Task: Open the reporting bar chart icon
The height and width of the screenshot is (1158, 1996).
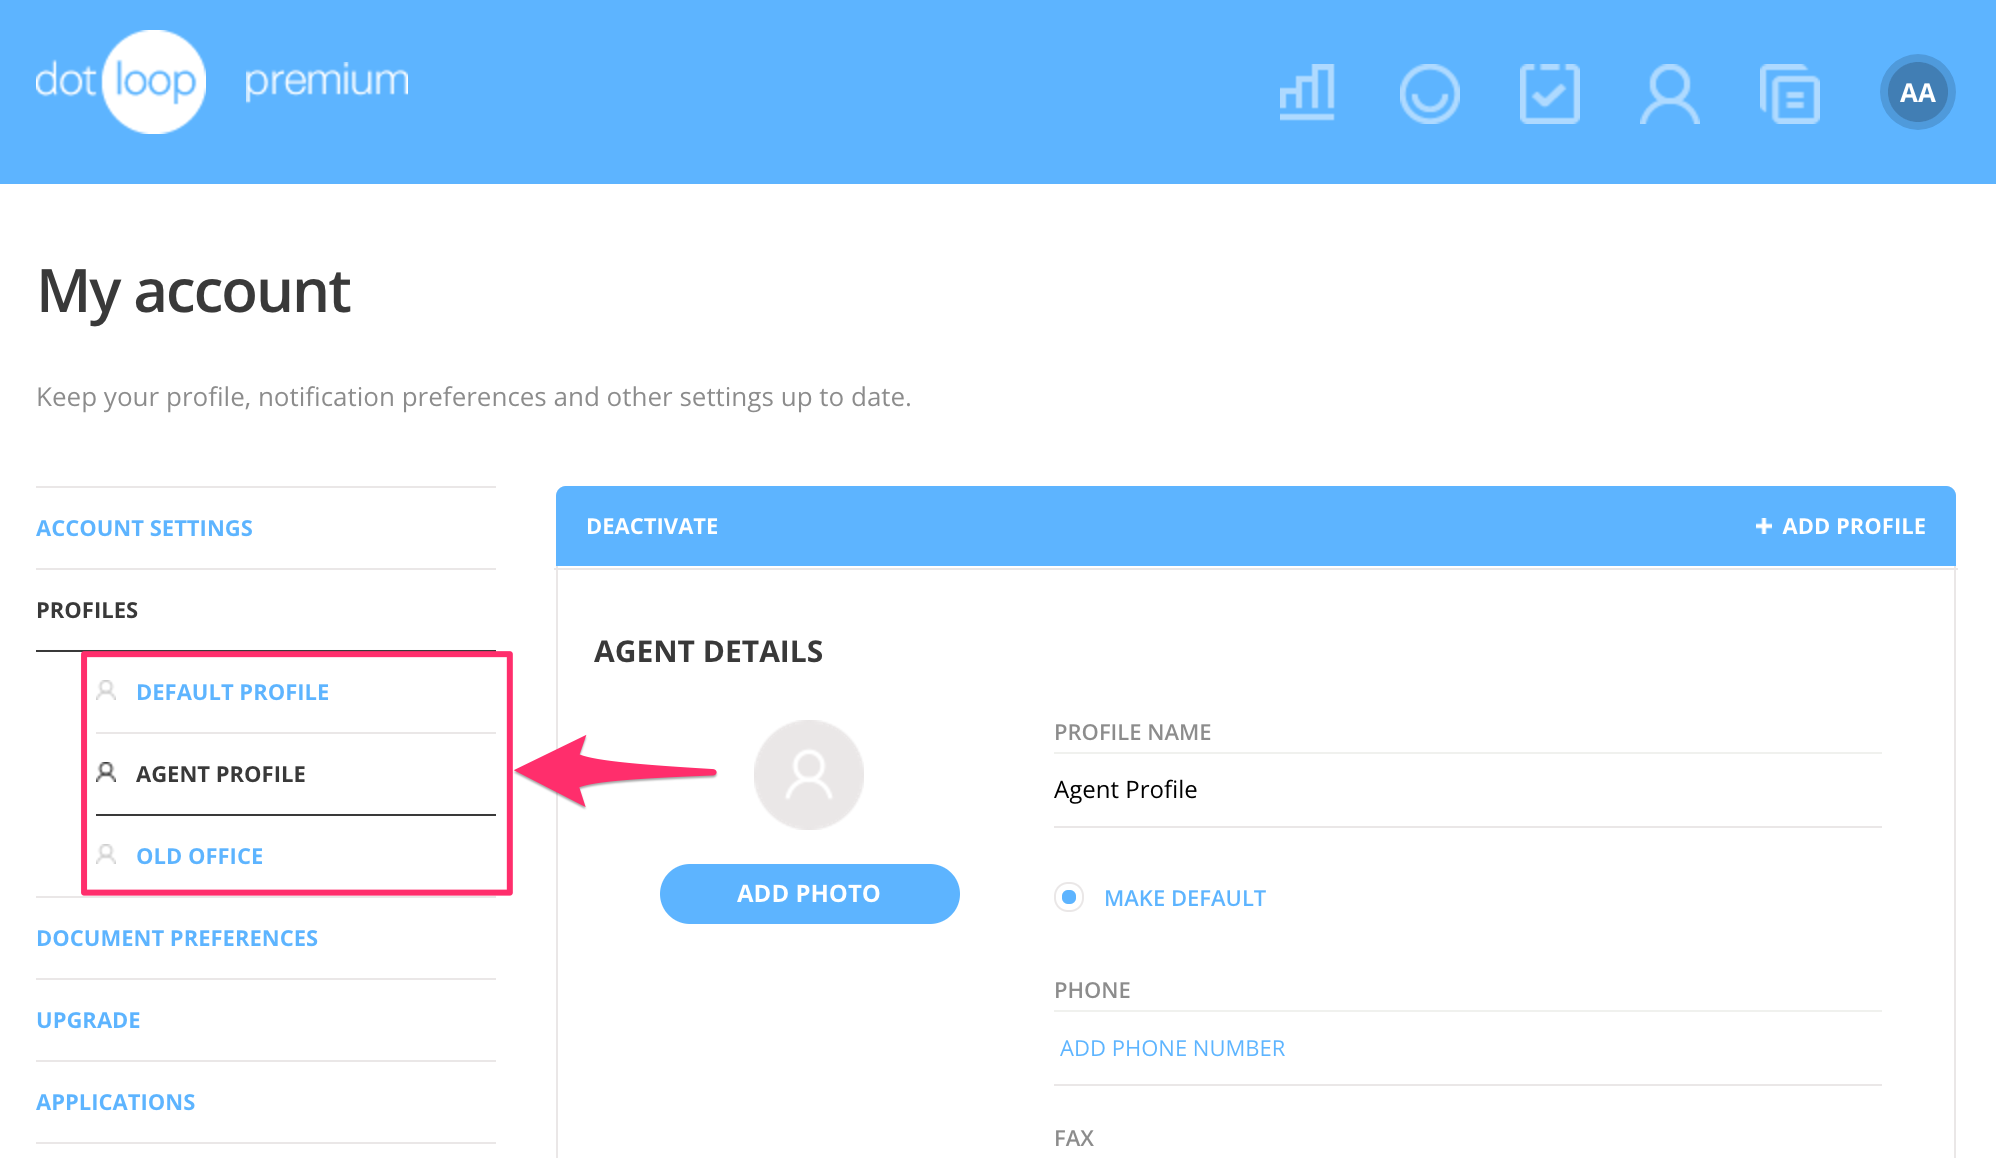Action: pyautogui.click(x=1307, y=92)
